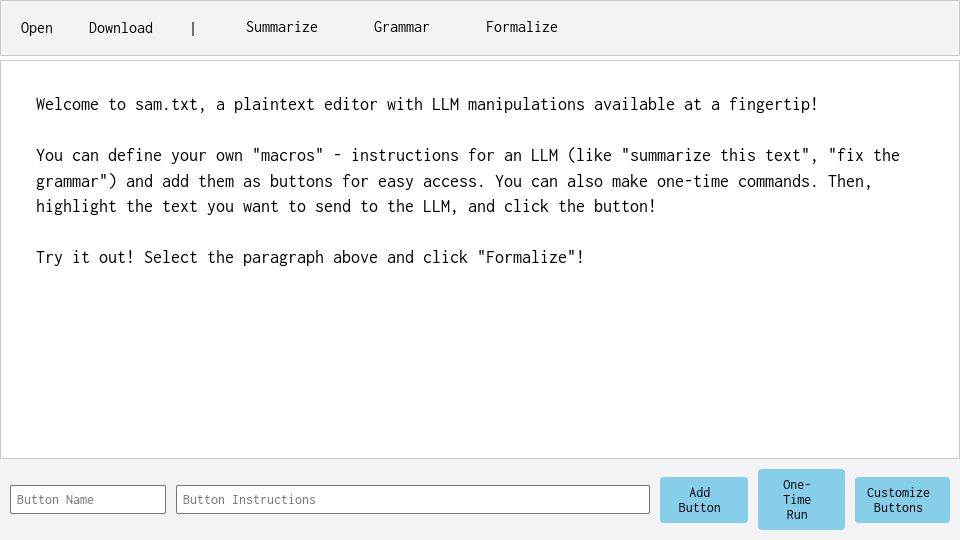Image resolution: width=960 pixels, height=540 pixels.
Task: Run the Grammar macro button
Action: tap(402, 27)
